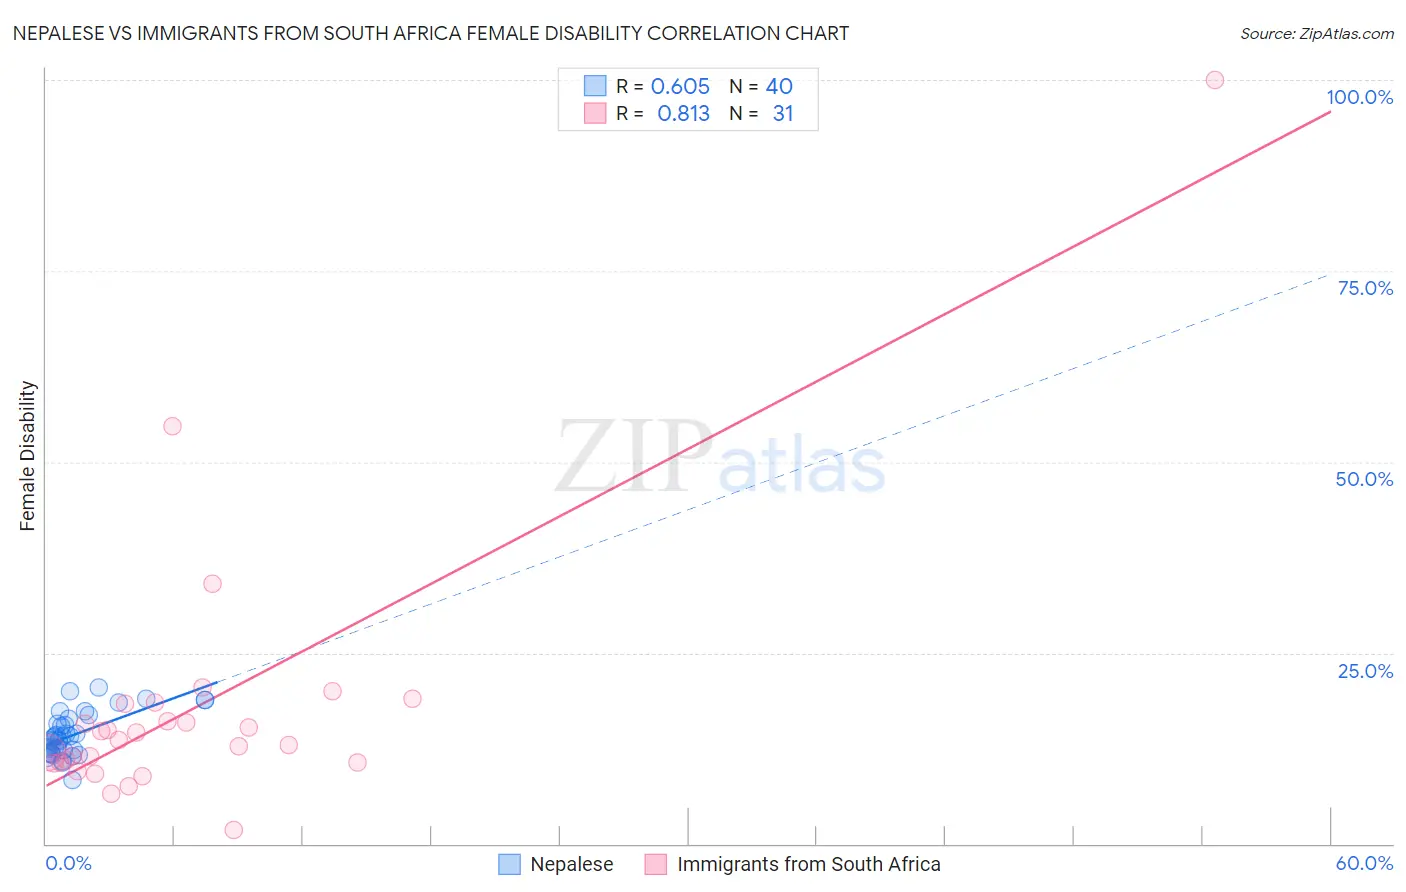Select the blue swatch beside R = 0.605
The height and width of the screenshot is (892, 1406).
point(595,86)
